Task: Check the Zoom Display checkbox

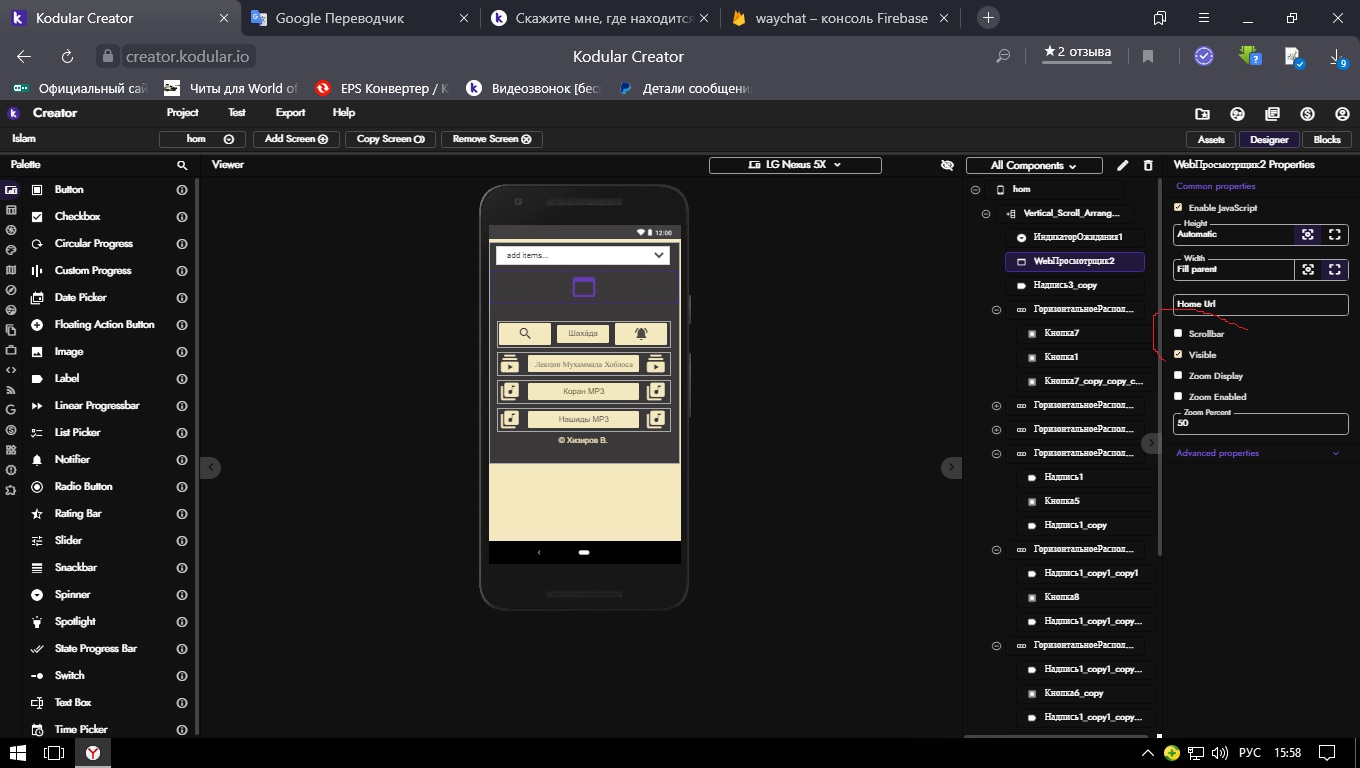Action: (x=1178, y=376)
